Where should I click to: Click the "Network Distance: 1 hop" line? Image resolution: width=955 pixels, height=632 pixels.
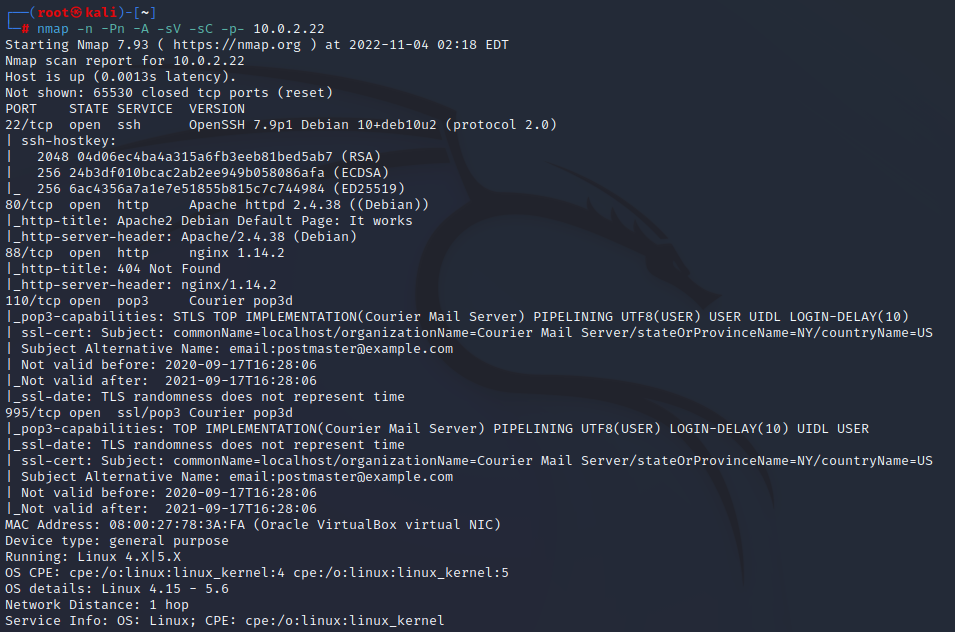coord(97,605)
